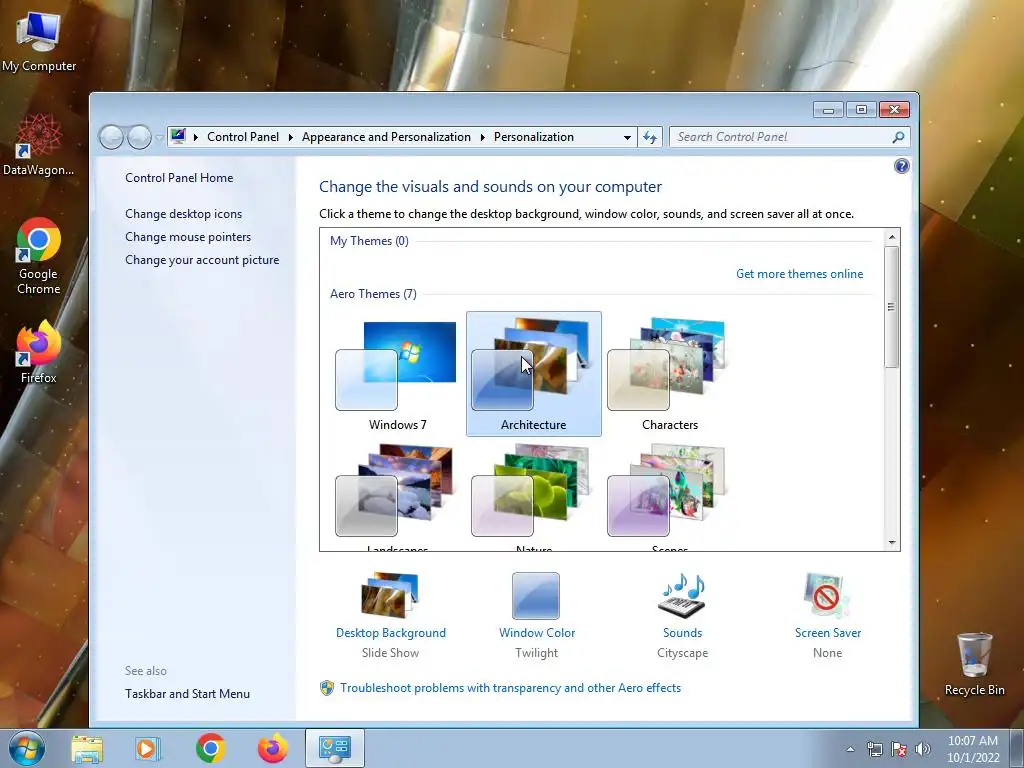Open the Recycle Bin on the desktop
This screenshot has height=768, width=1024.
pos(974,664)
